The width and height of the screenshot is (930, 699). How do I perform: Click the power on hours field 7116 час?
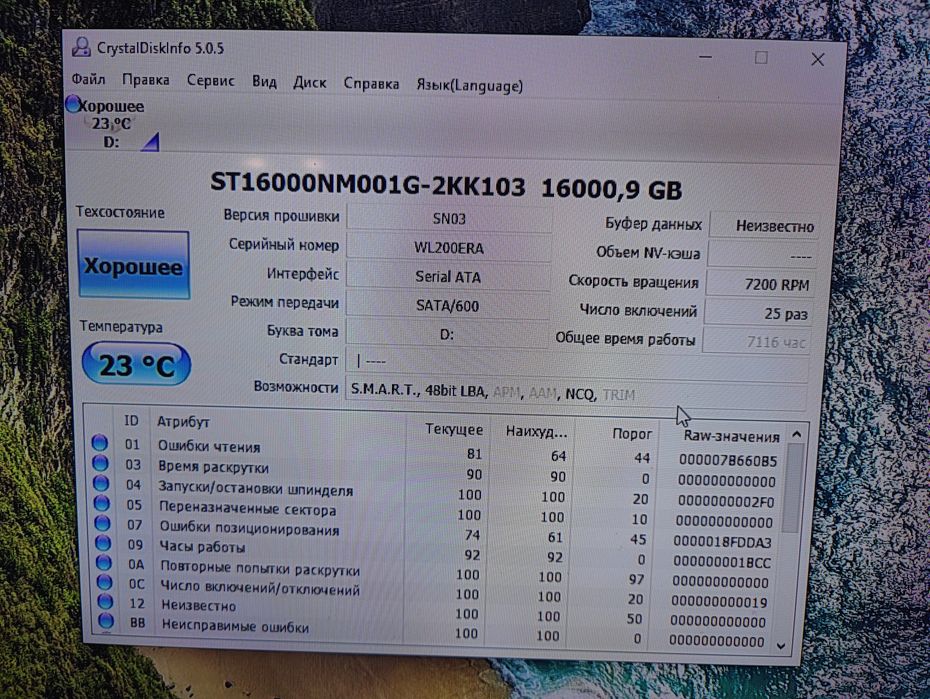point(756,341)
